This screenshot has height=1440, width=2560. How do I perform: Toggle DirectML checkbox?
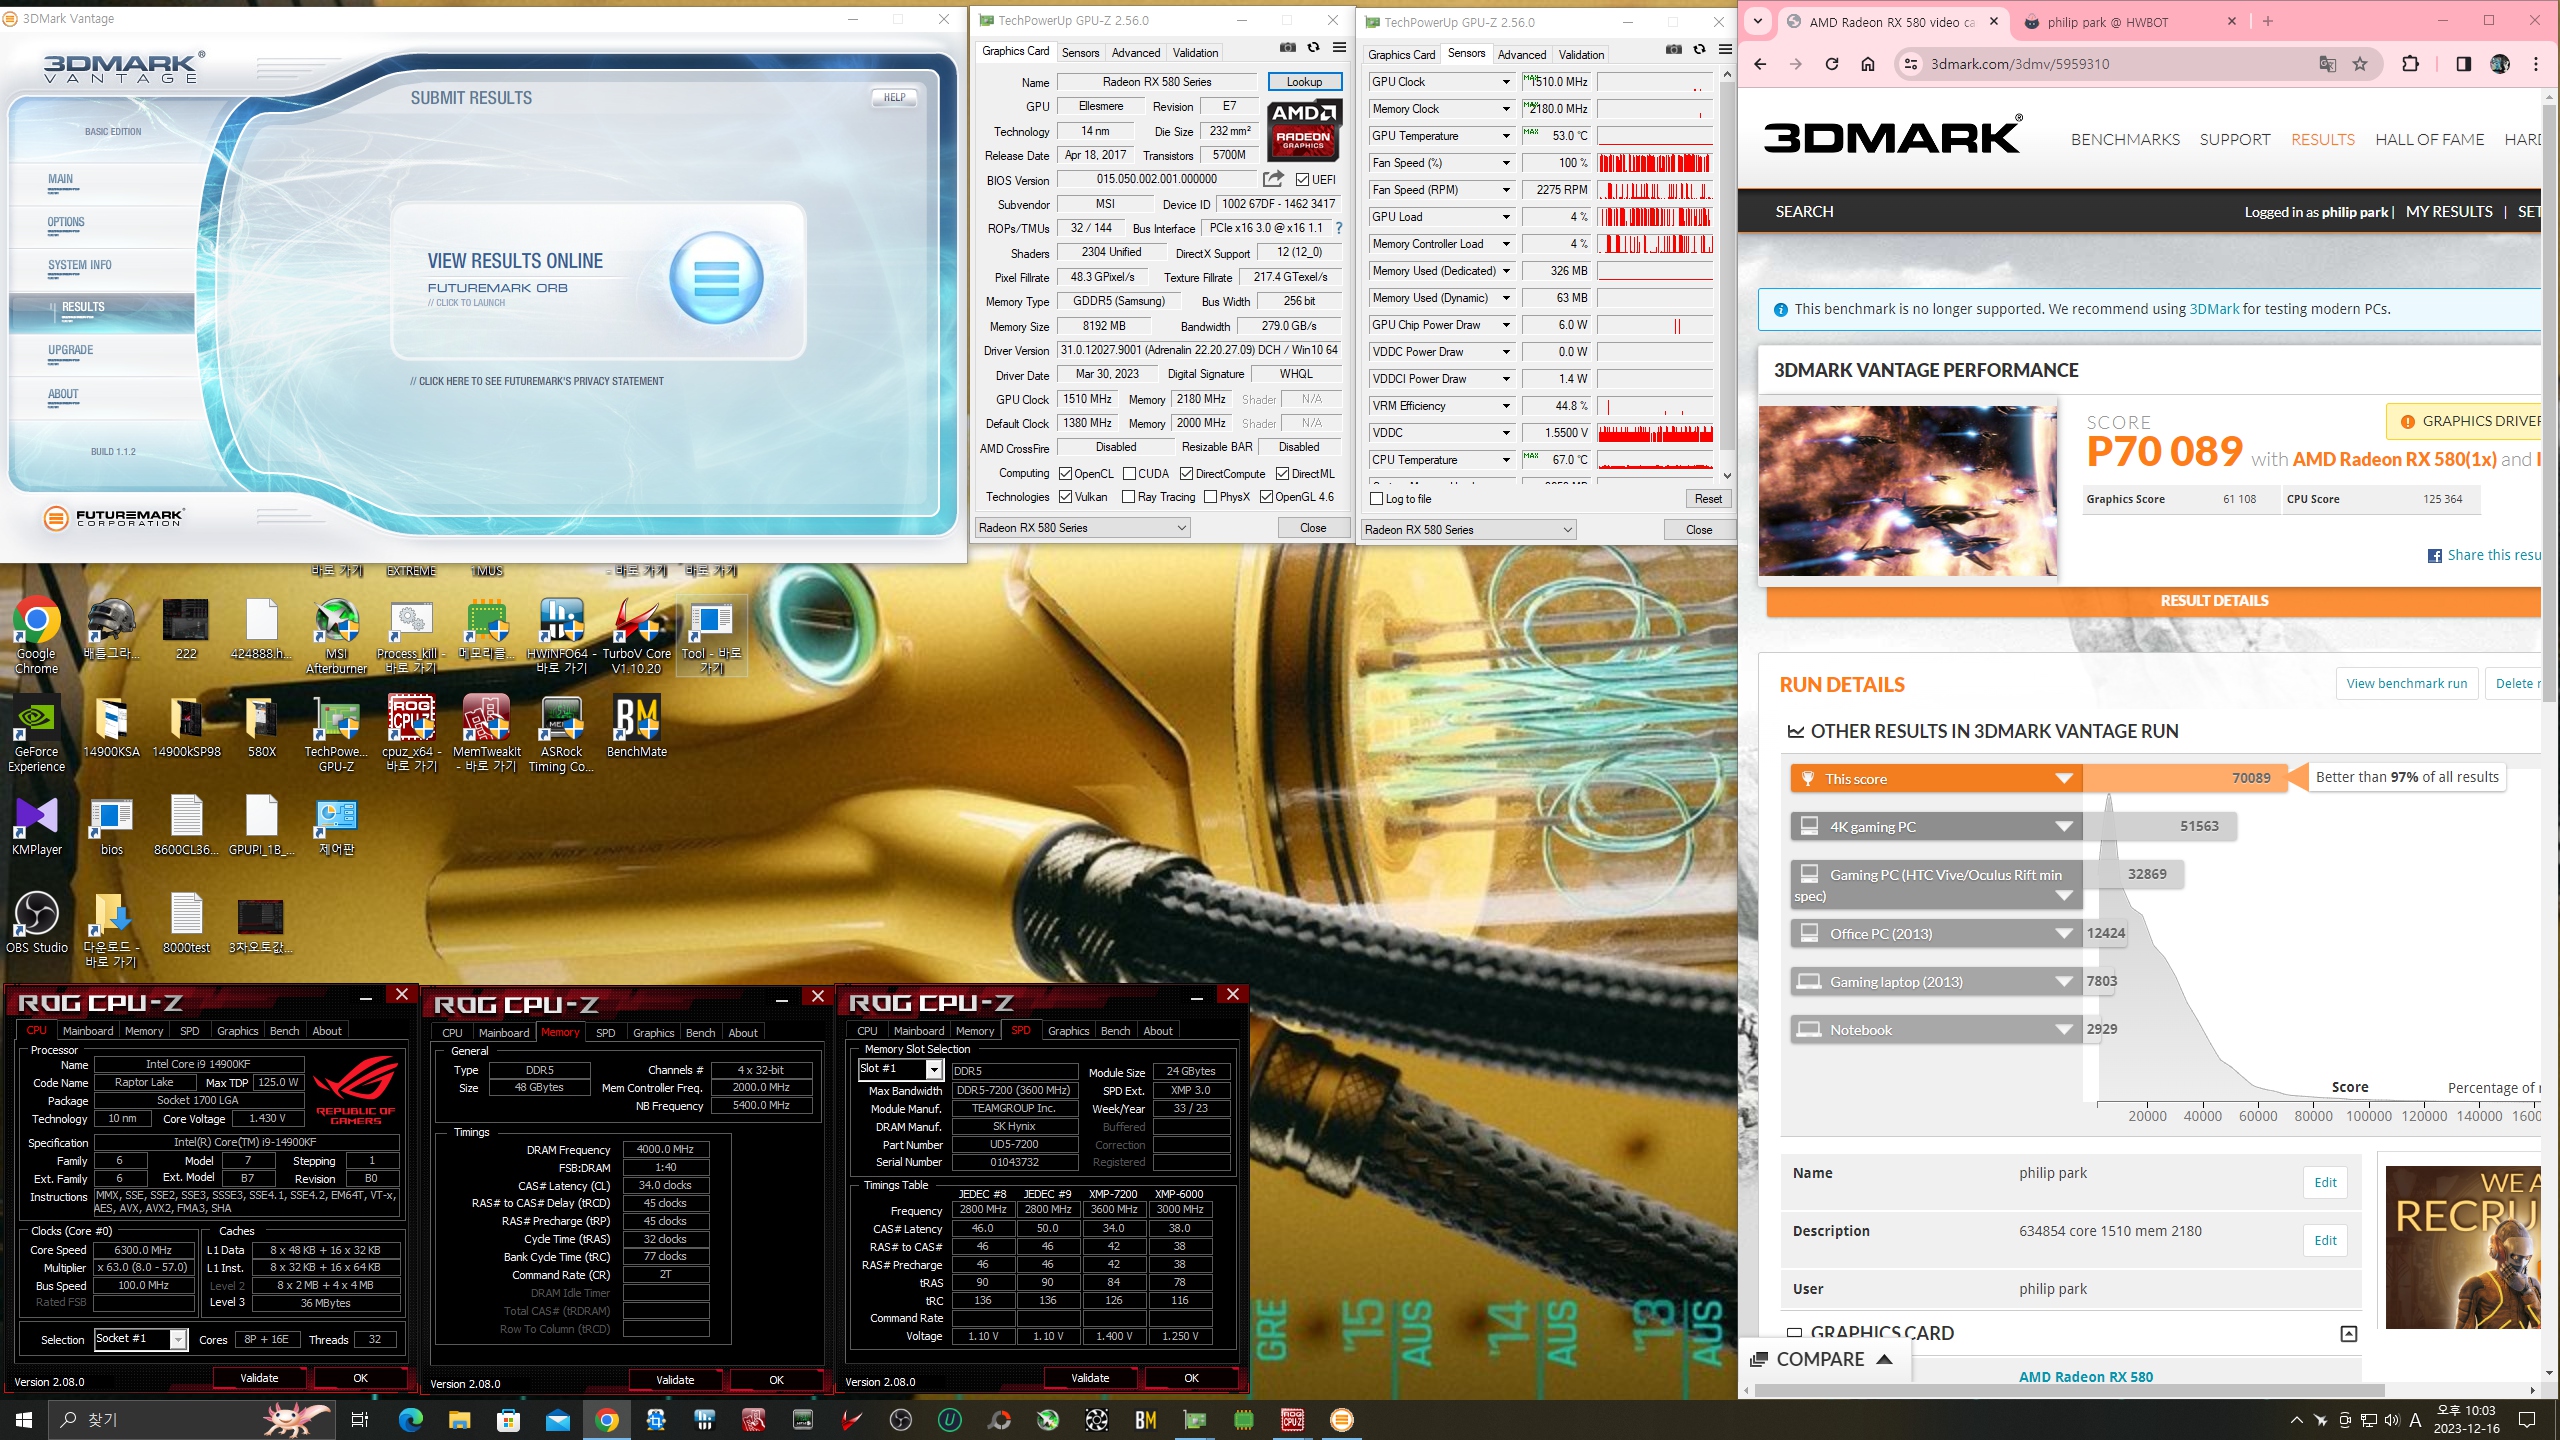(x=1282, y=474)
